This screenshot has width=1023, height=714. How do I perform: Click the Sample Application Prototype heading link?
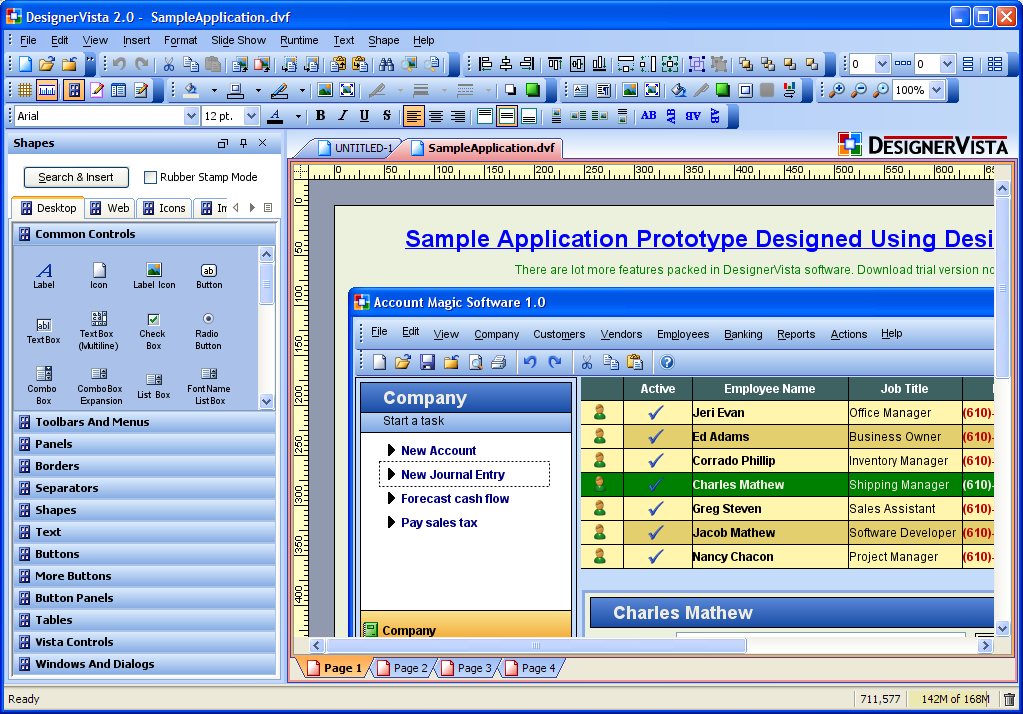699,239
